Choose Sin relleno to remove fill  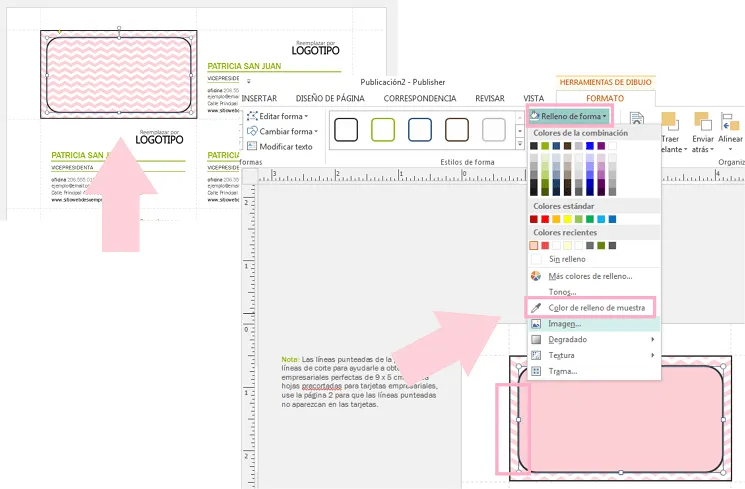(x=594, y=259)
